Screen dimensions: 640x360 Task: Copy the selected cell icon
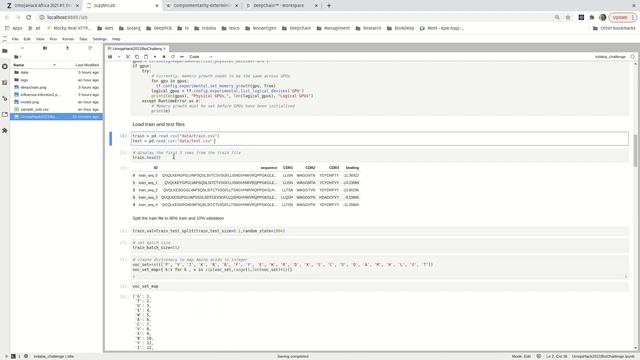pos(137,57)
